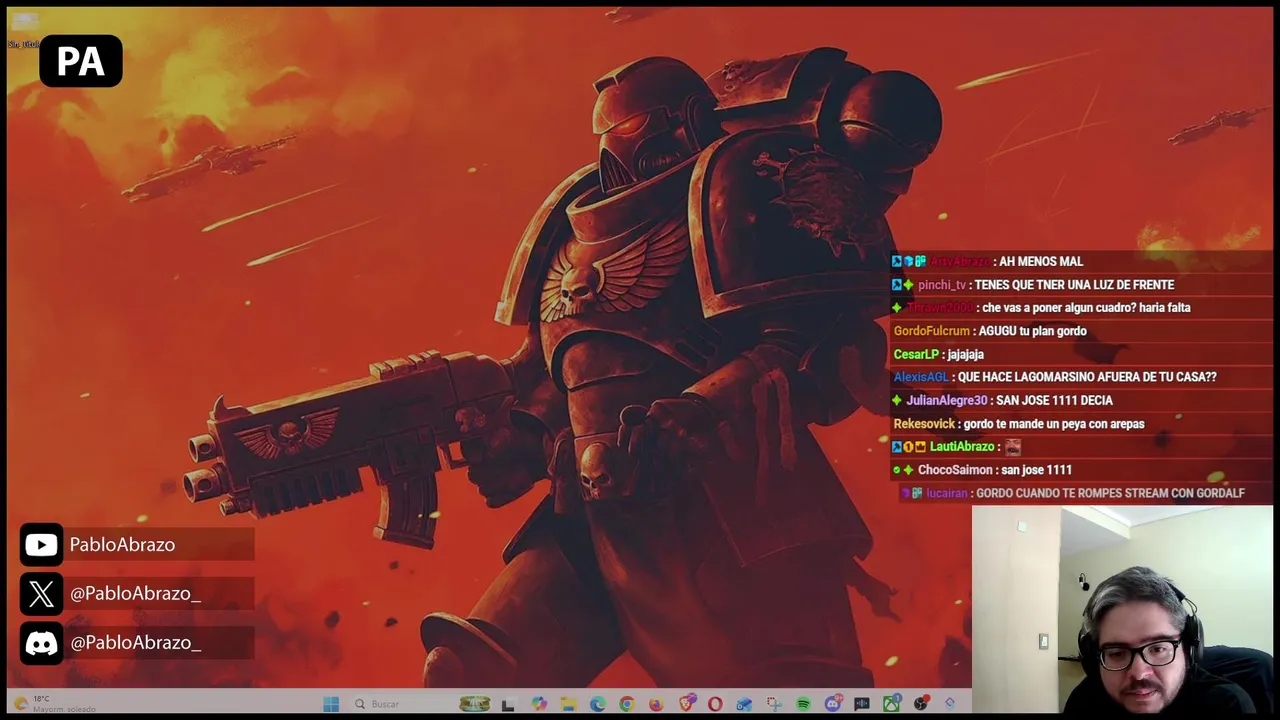
Task: Click username LautiAbrazo in chat
Action: tap(962, 447)
